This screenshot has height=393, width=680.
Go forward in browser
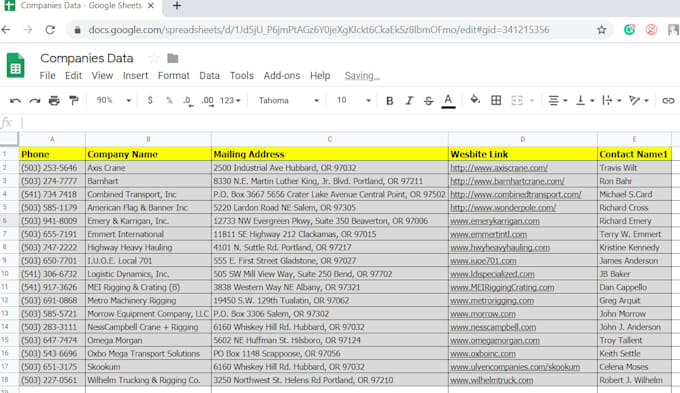pyautogui.click(x=28, y=29)
